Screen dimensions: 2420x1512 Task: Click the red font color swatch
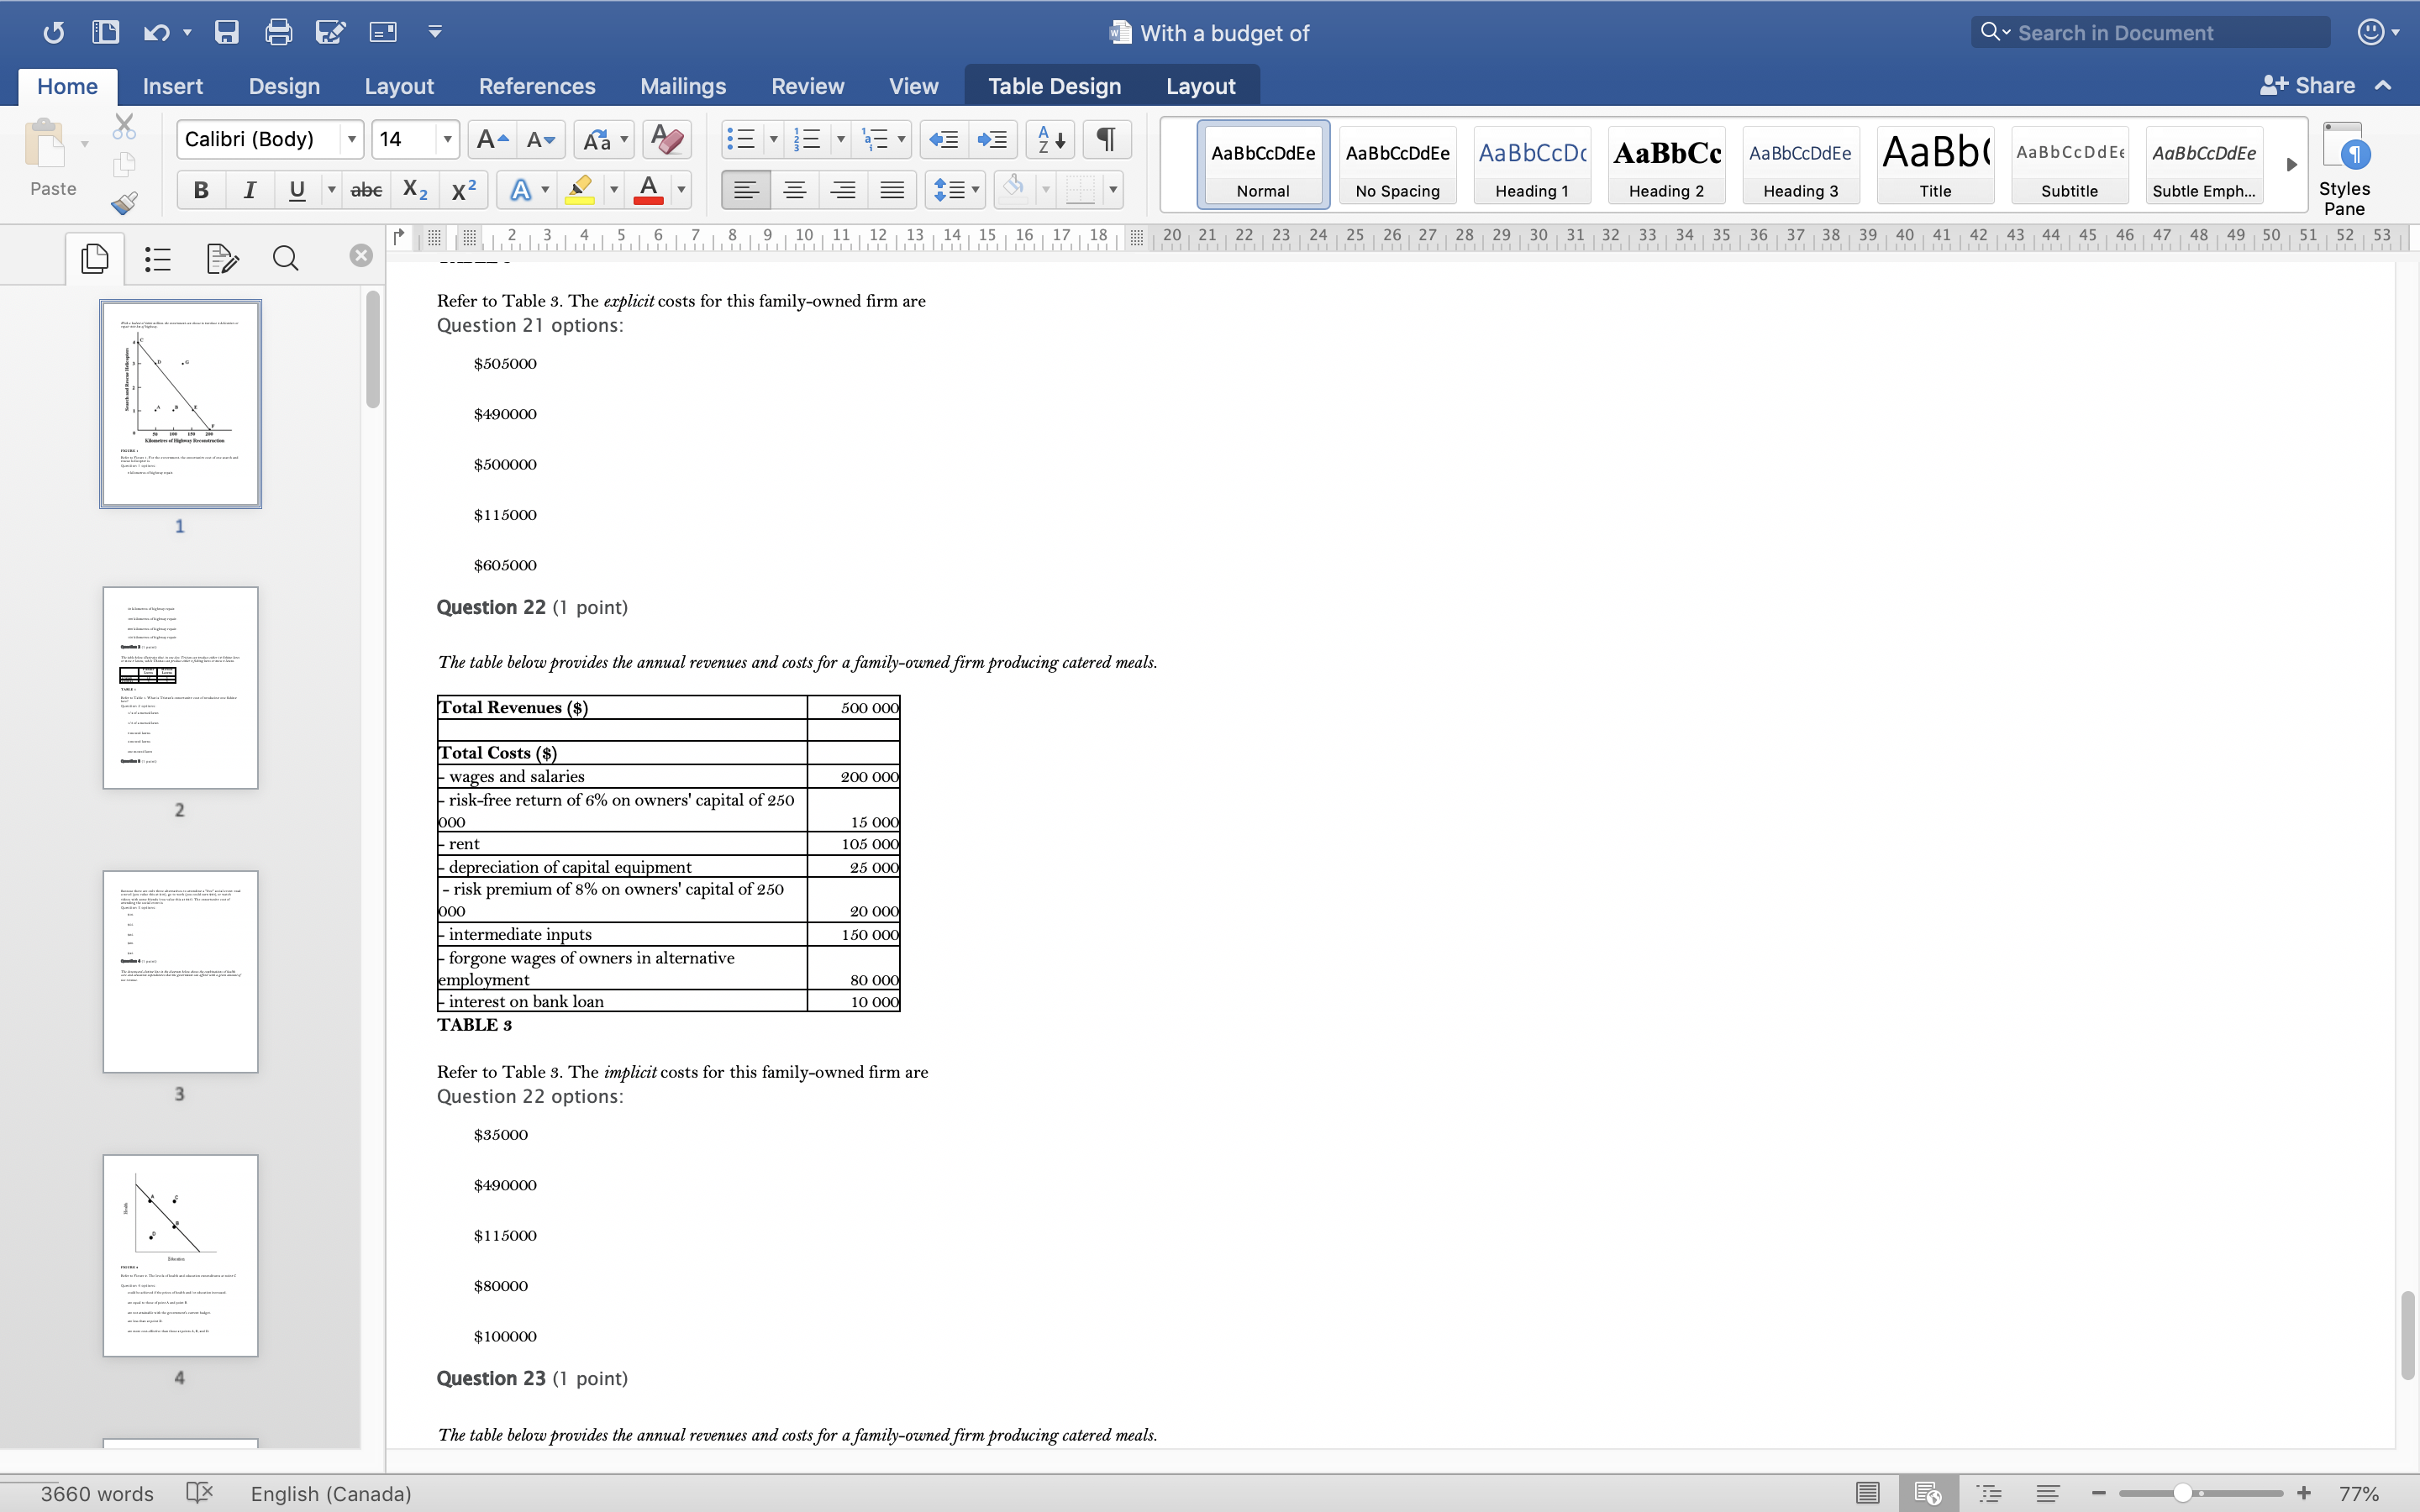click(x=648, y=189)
